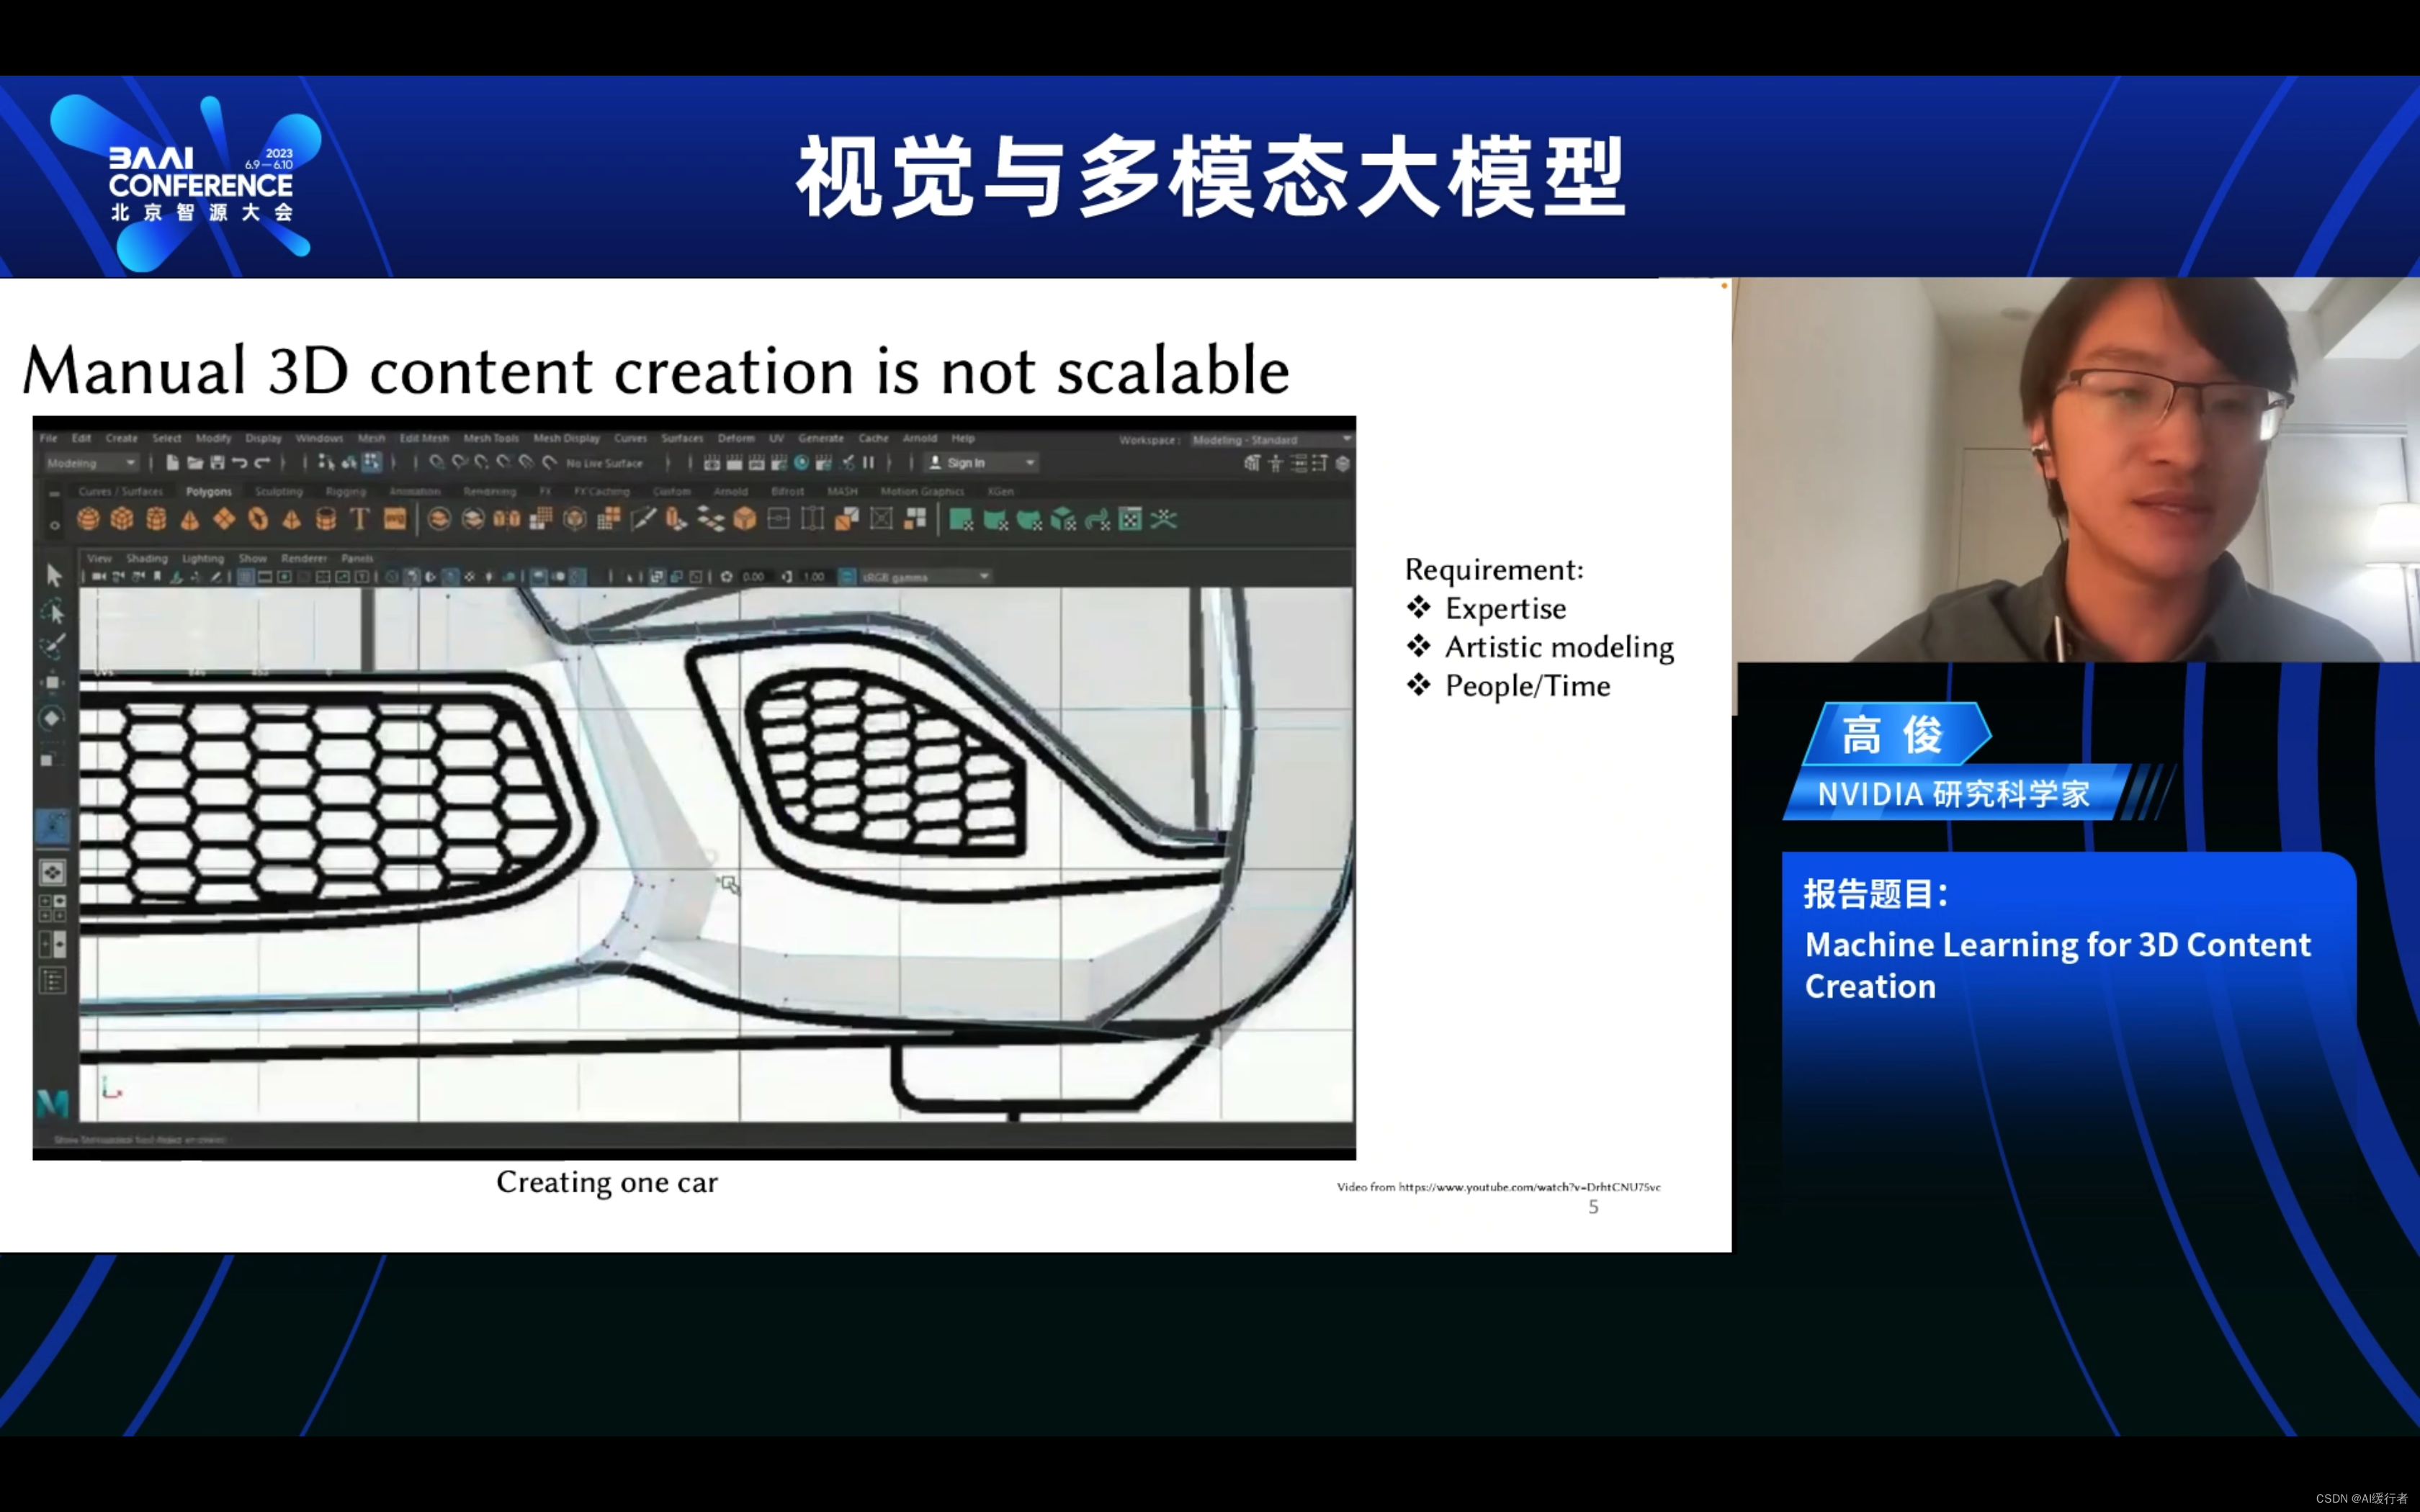Click the polygon cube shelf icon

pyautogui.click(x=122, y=519)
